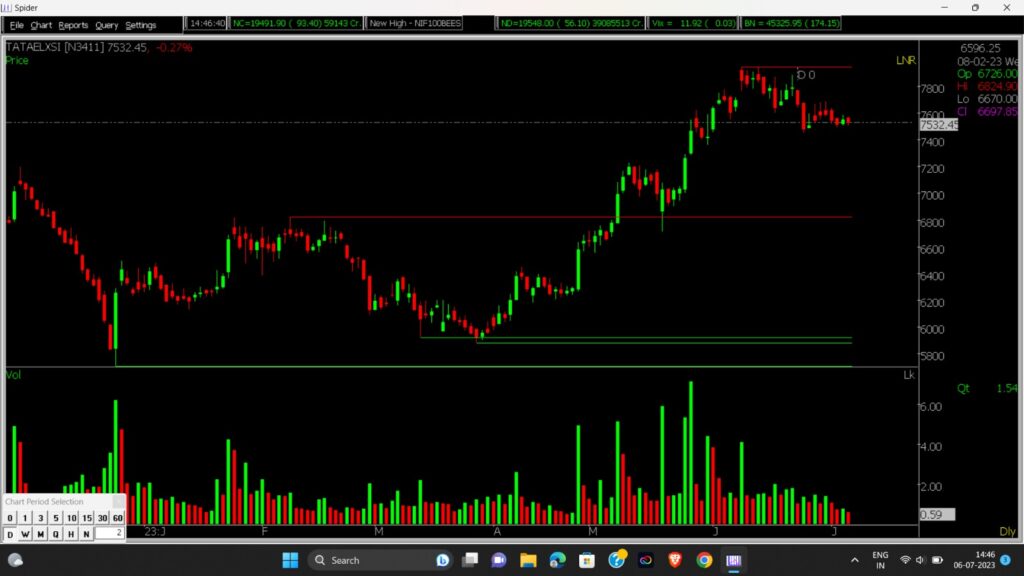Select the 5 minute chart period
This screenshot has height=576, width=1024.
pos(56,518)
